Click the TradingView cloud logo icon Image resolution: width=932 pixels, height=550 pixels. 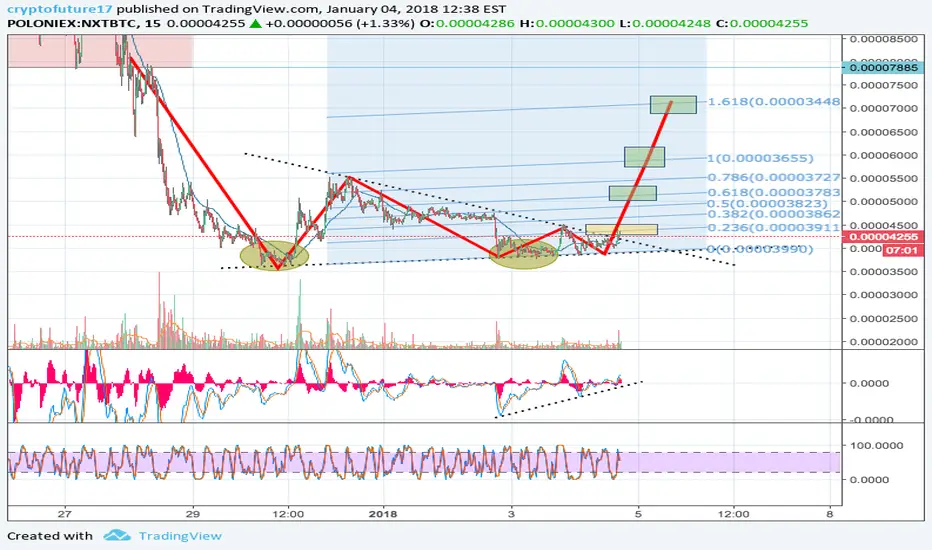116,536
